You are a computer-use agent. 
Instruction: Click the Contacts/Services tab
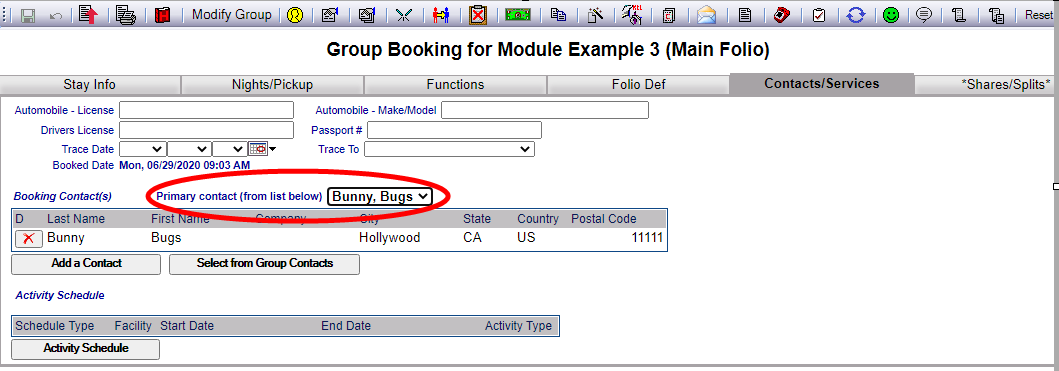point(821,84)
